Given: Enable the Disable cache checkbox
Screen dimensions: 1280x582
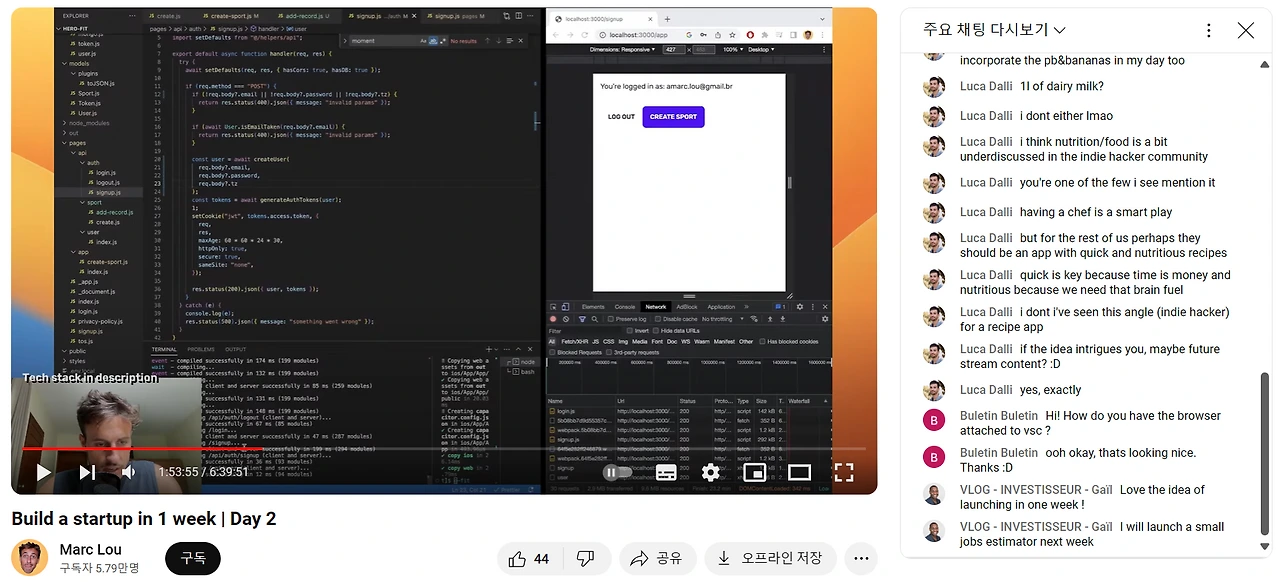Looking at the screenshot, I should (x=658, y=319).
